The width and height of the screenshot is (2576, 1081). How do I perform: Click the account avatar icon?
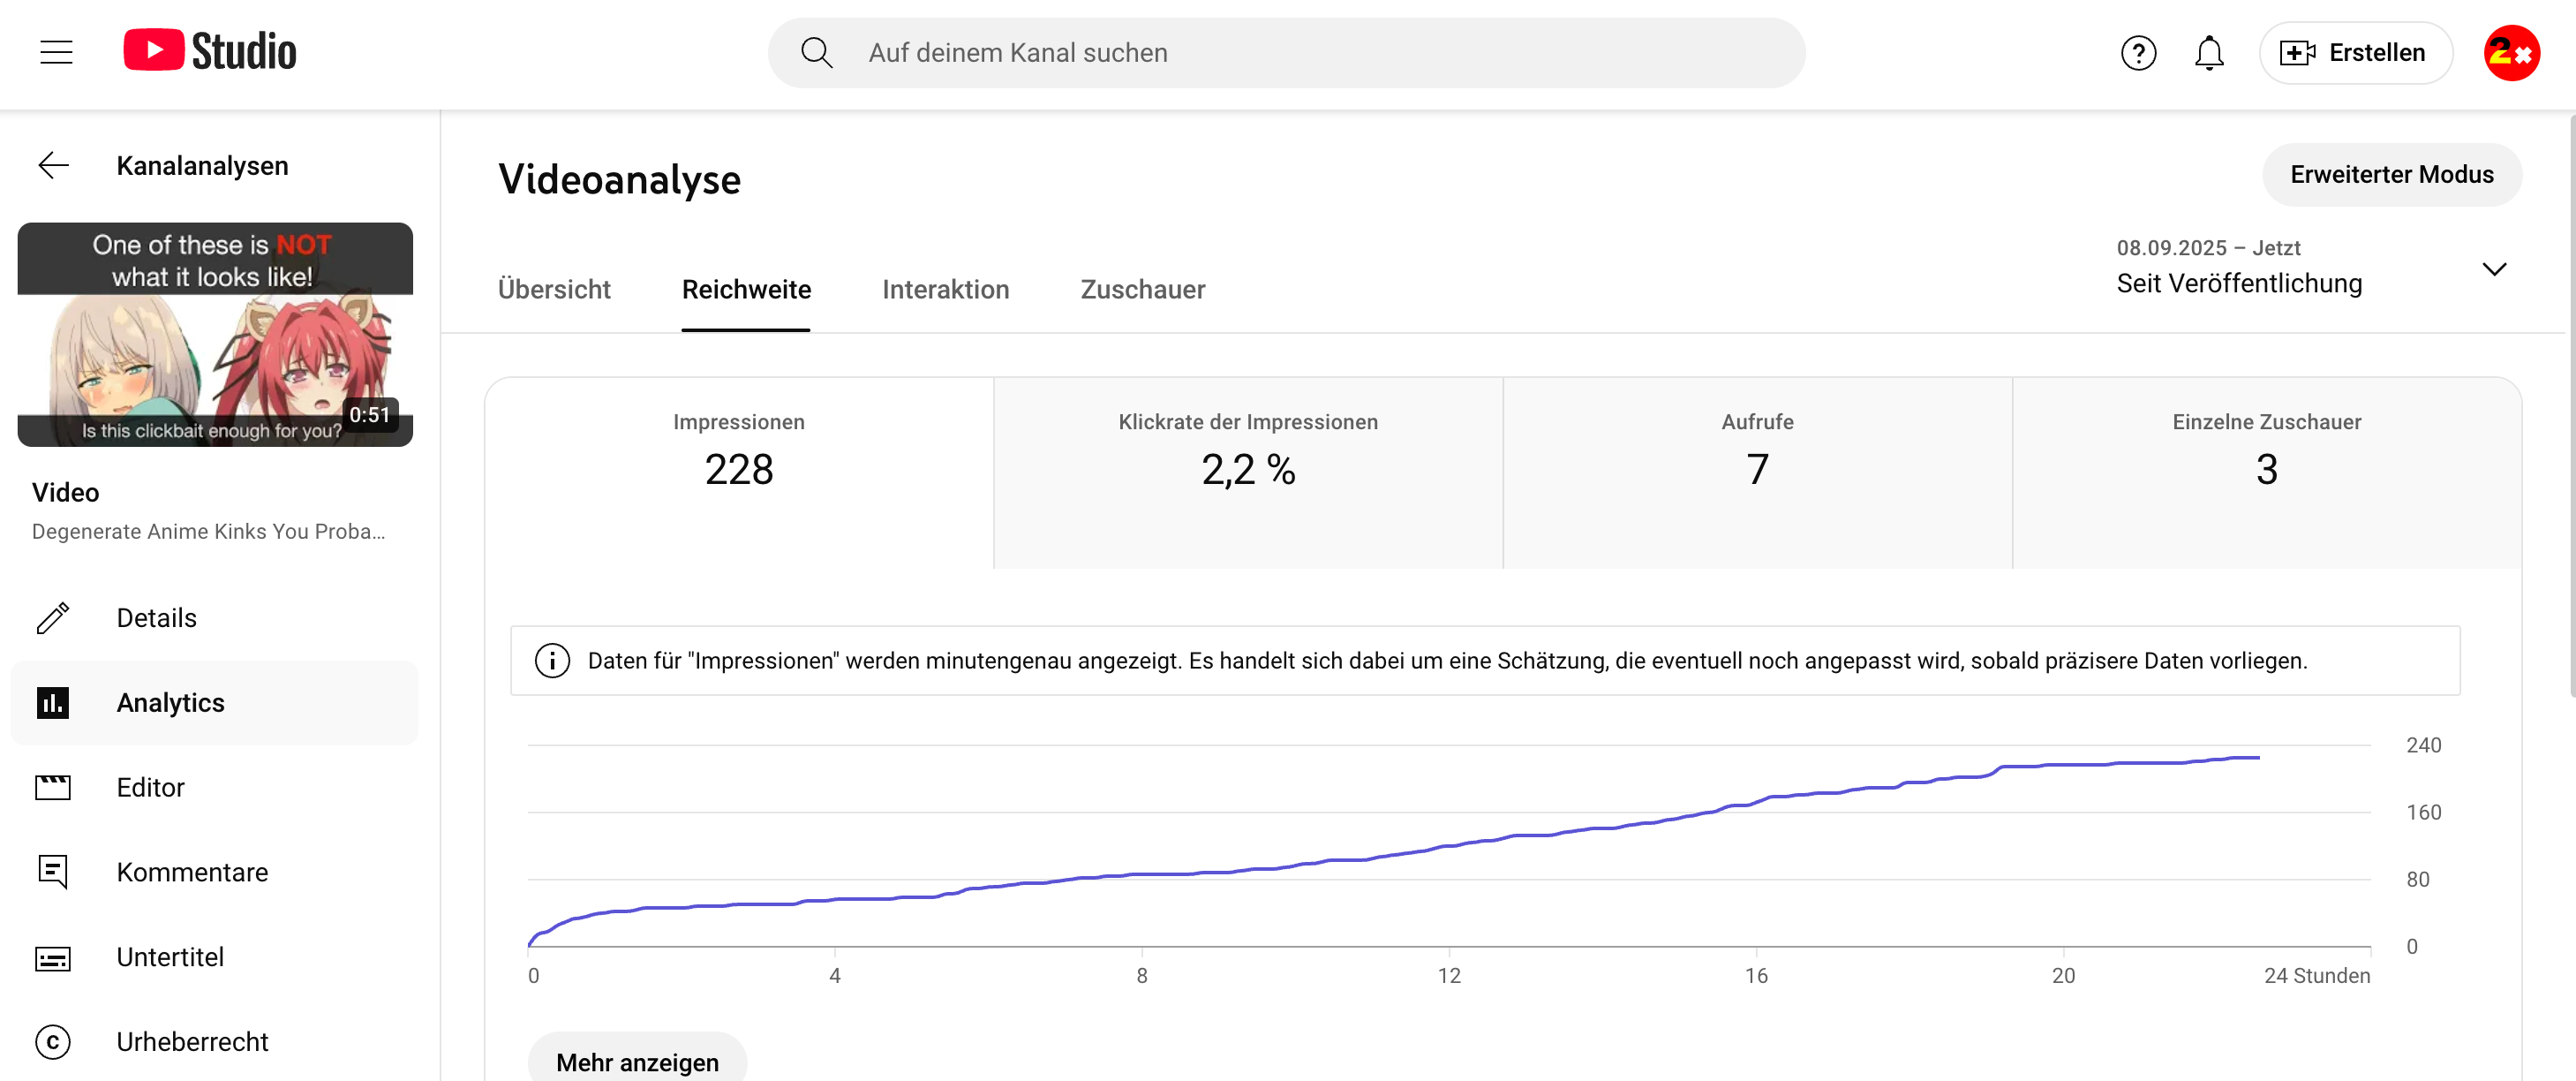pos(2511,53)
